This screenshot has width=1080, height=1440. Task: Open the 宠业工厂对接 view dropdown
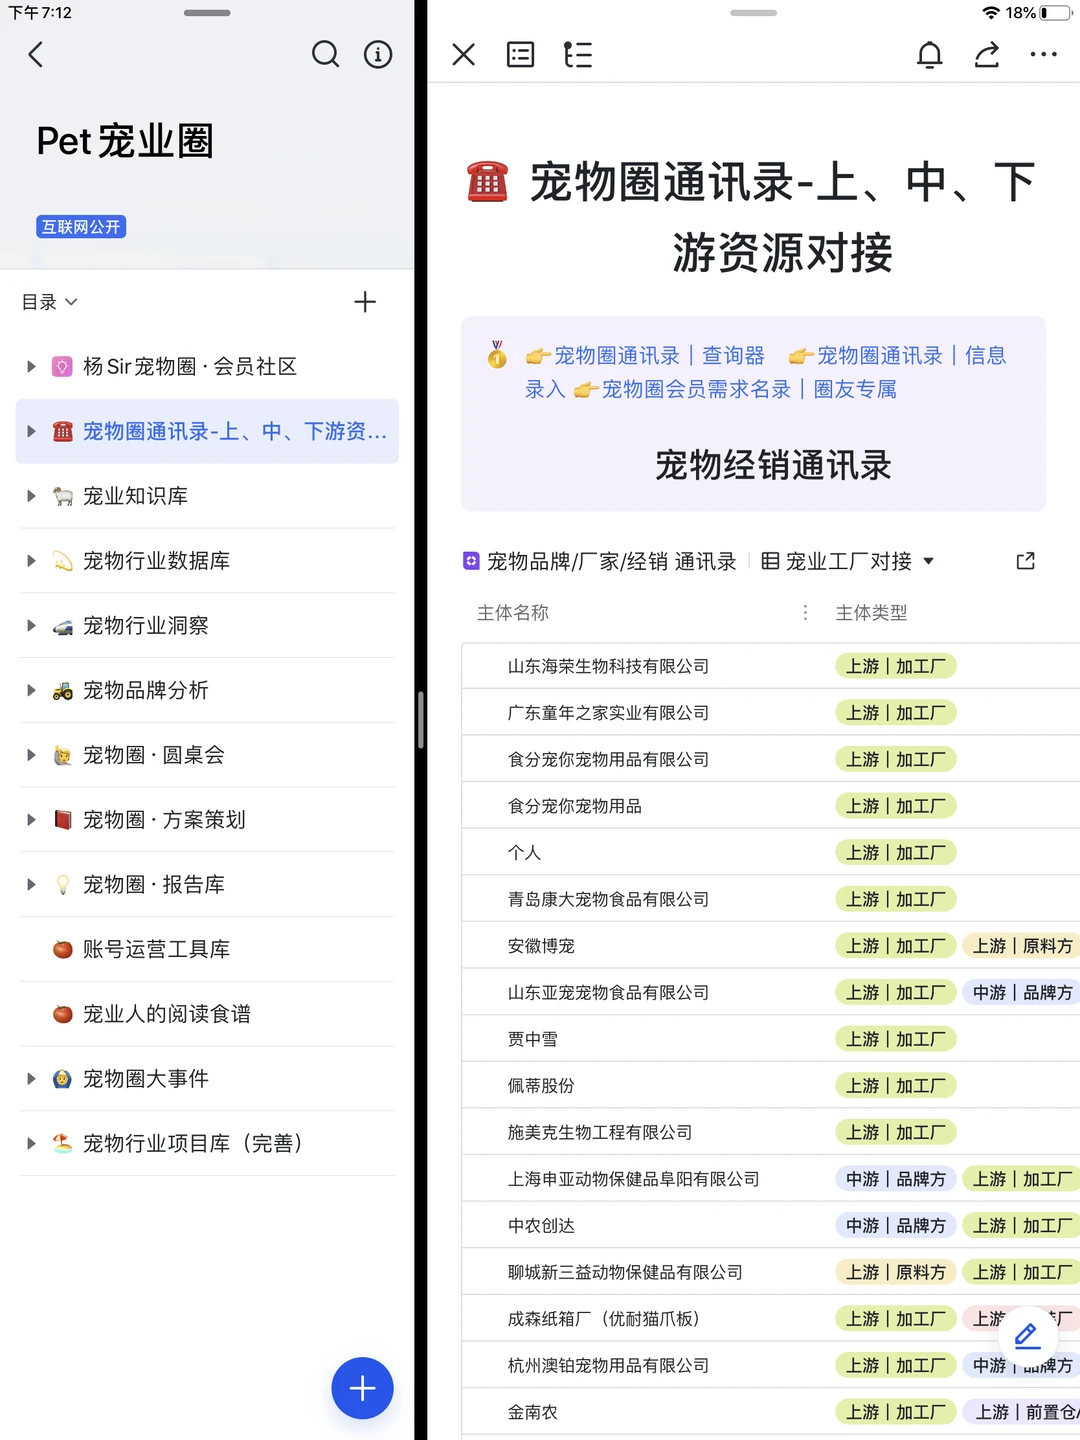point(929,561)
